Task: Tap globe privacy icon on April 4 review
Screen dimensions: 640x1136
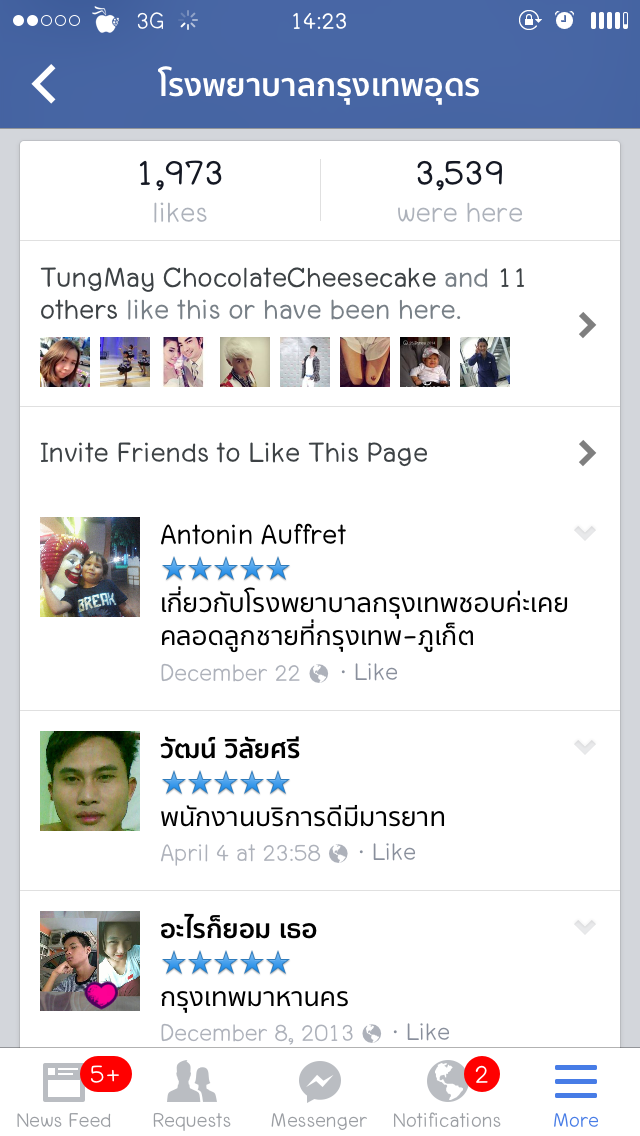Action: (339, 854)
